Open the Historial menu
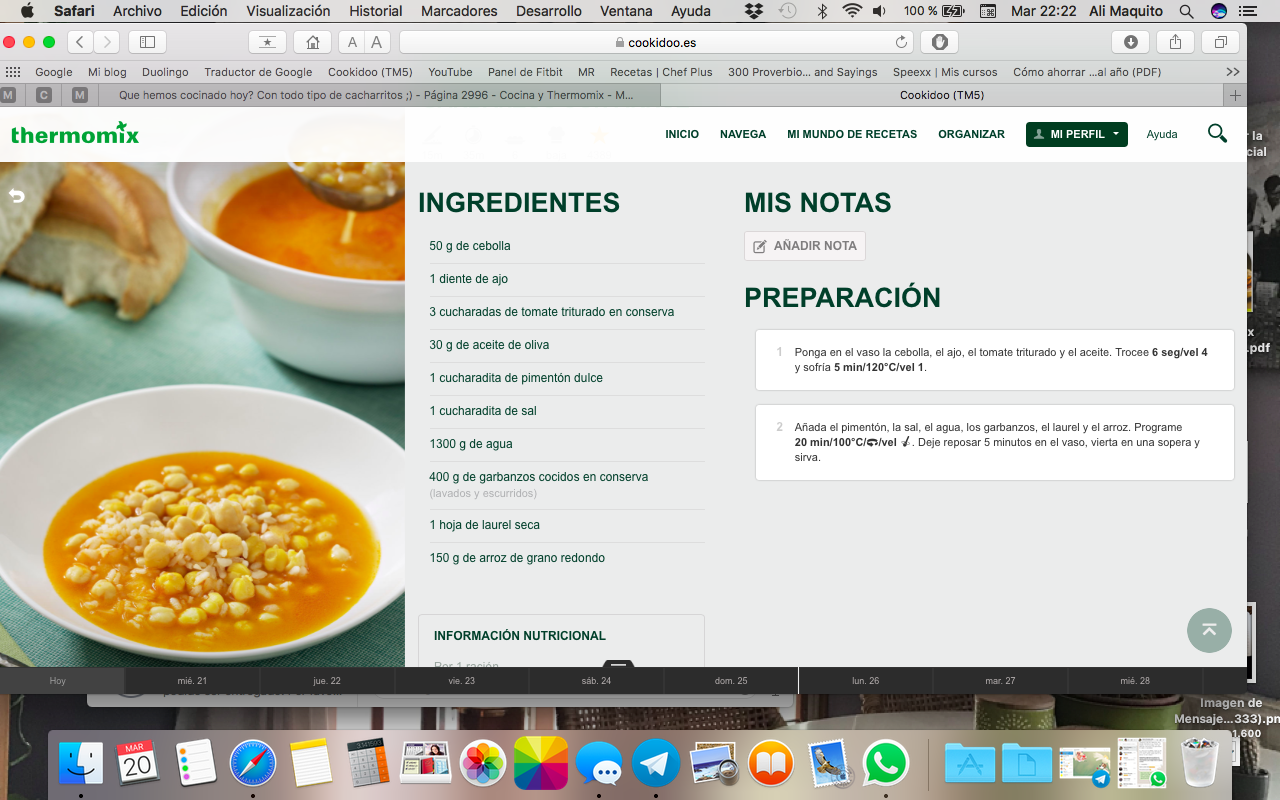 (376, 11)
